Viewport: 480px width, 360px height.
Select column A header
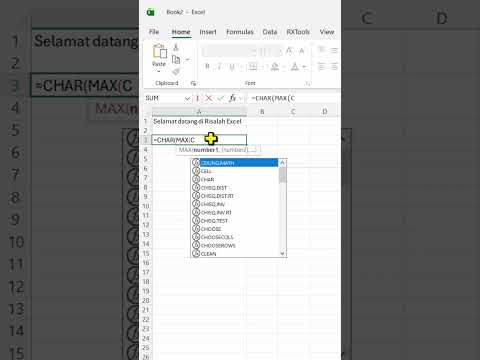[x=199, y=111]
